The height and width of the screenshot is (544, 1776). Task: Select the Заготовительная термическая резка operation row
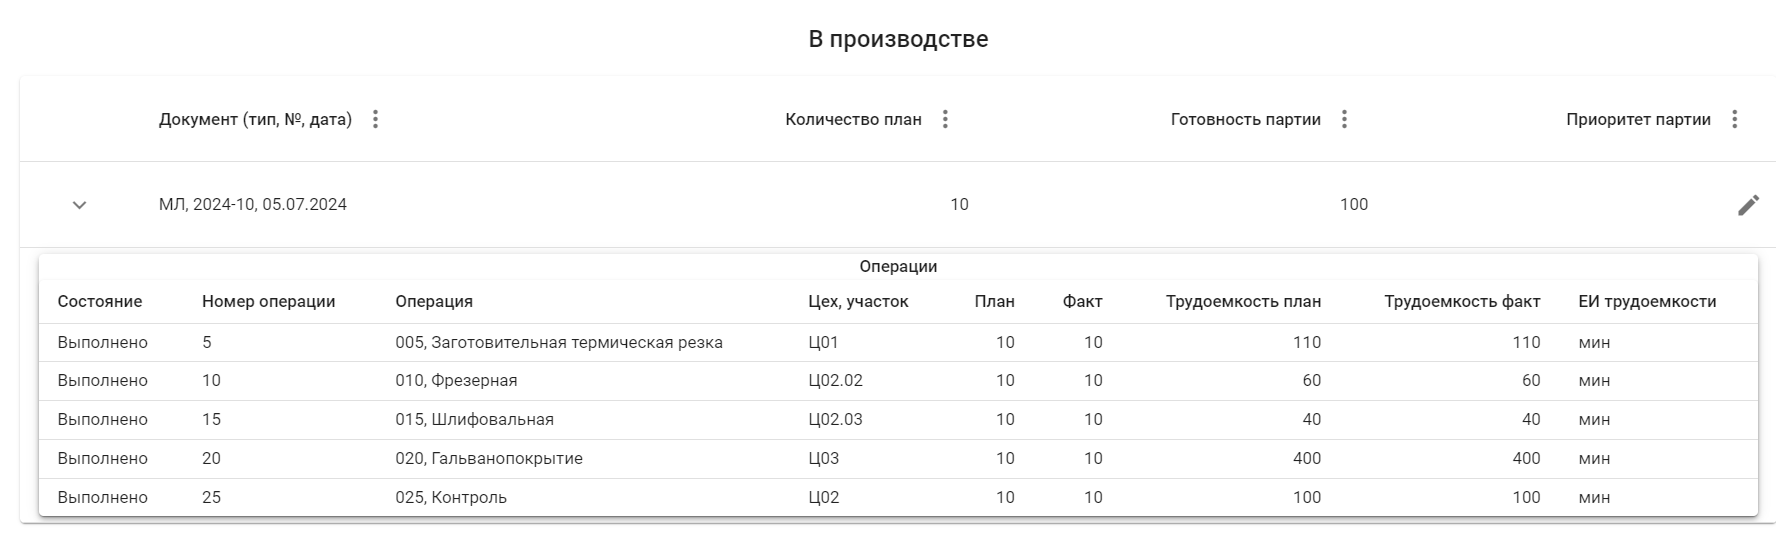[558, 343]
